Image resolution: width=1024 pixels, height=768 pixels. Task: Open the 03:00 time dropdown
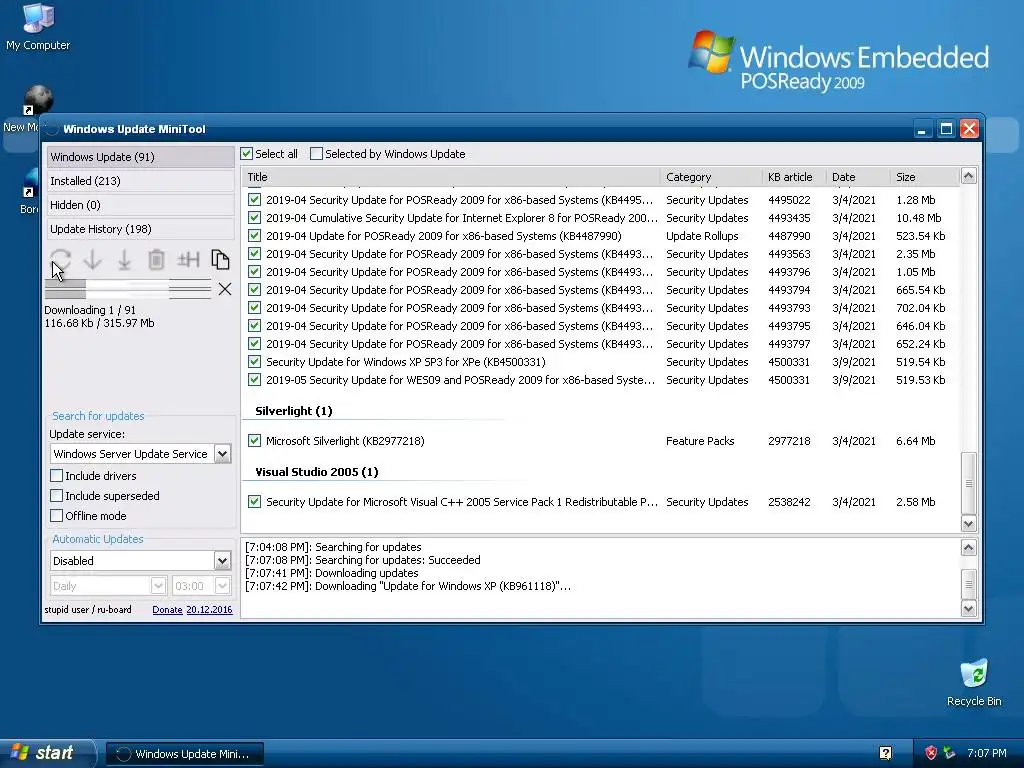222,586
